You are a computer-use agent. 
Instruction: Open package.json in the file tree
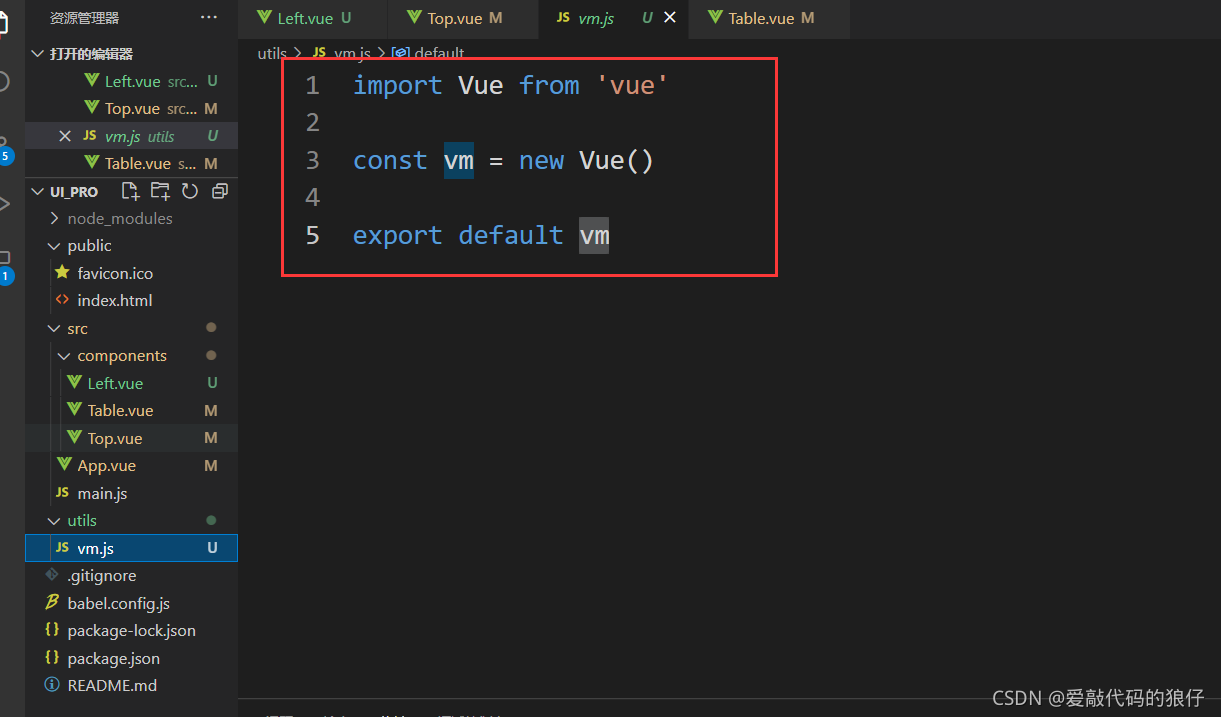(131, 659)
